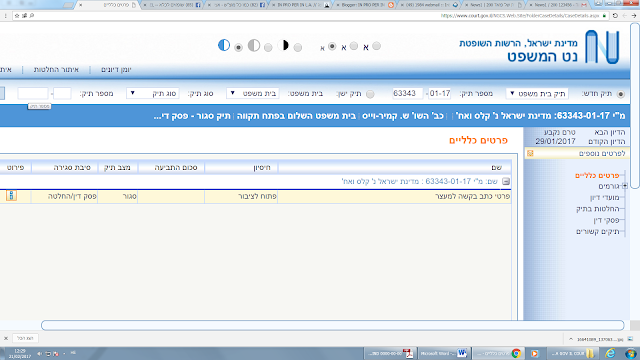Open the בית משפט dropdown
This screenshot has height=360, width=640.
click(253, 93)
